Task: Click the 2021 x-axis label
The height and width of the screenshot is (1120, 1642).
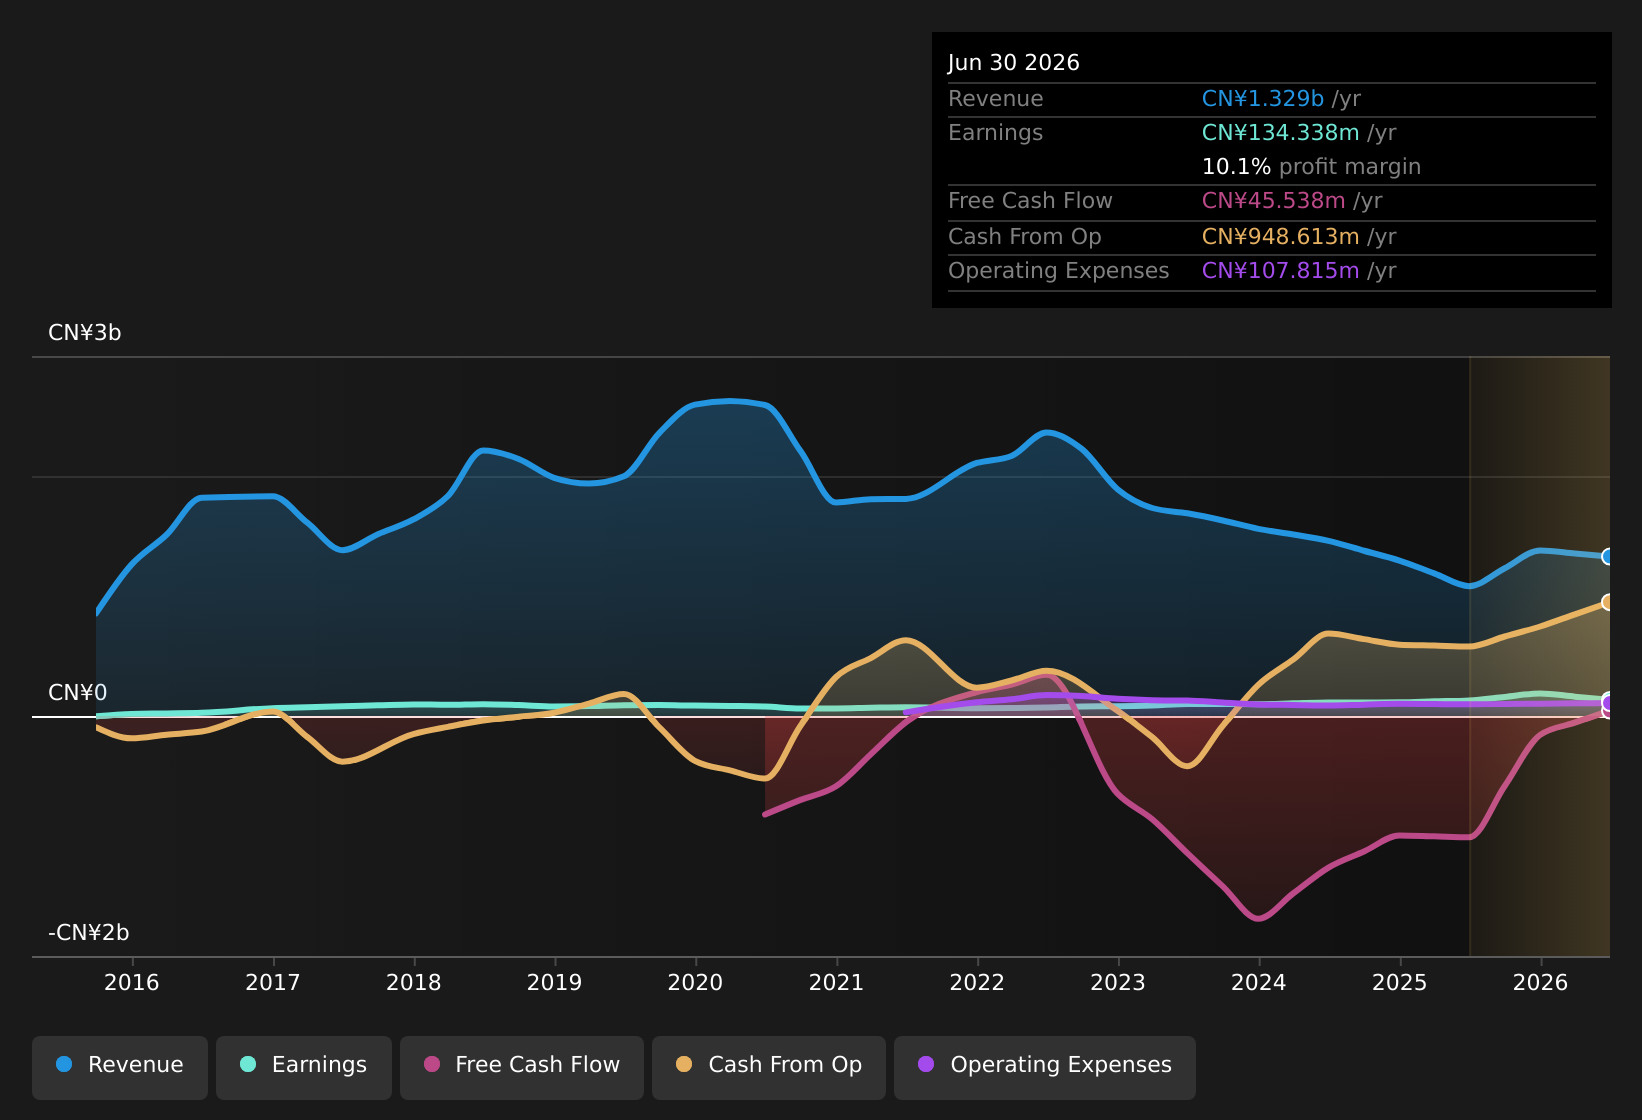Action: tap(837, 983)
